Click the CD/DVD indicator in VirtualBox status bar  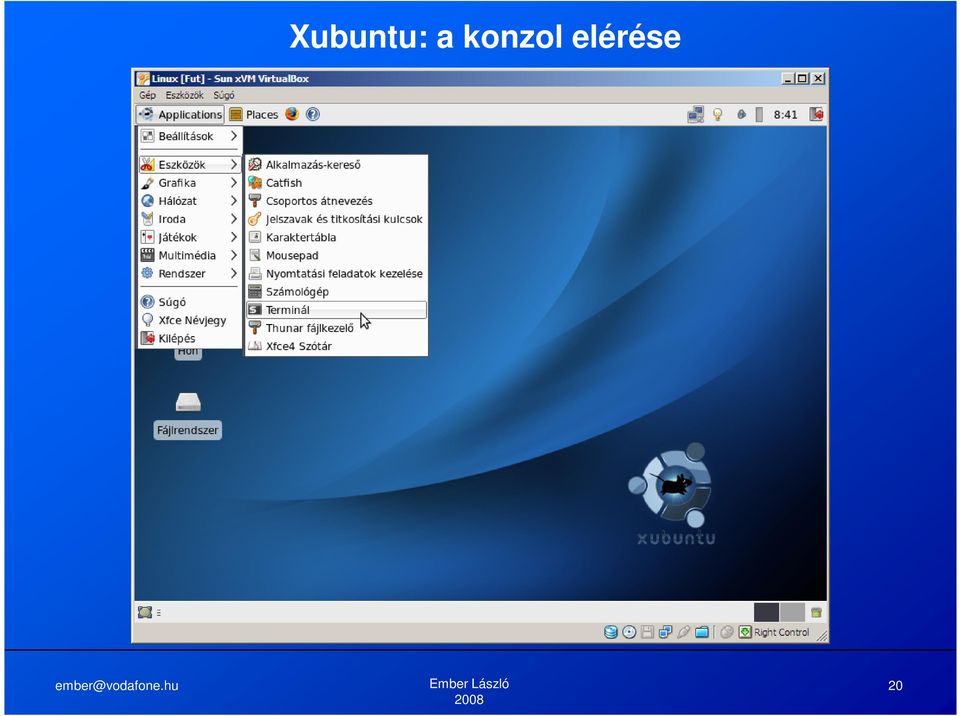tap(629, 632)
